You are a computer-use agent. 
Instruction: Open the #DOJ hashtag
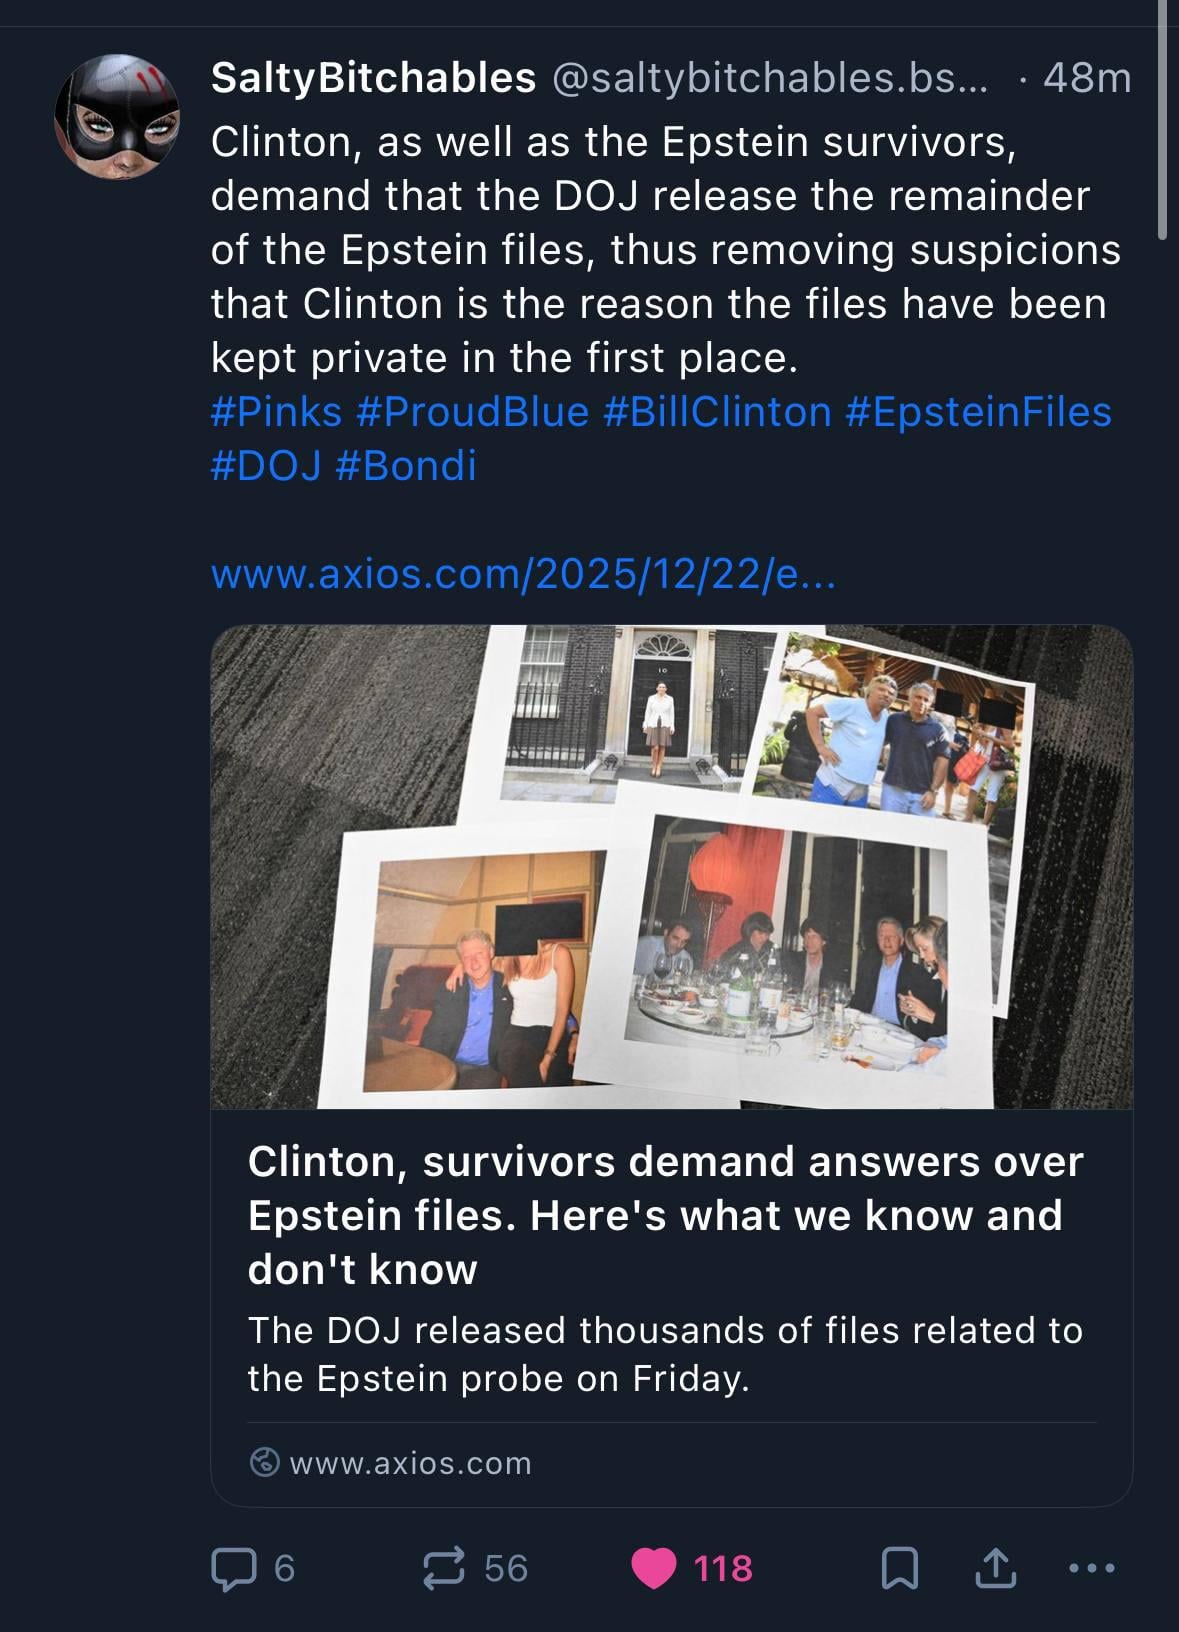(266, 466)
